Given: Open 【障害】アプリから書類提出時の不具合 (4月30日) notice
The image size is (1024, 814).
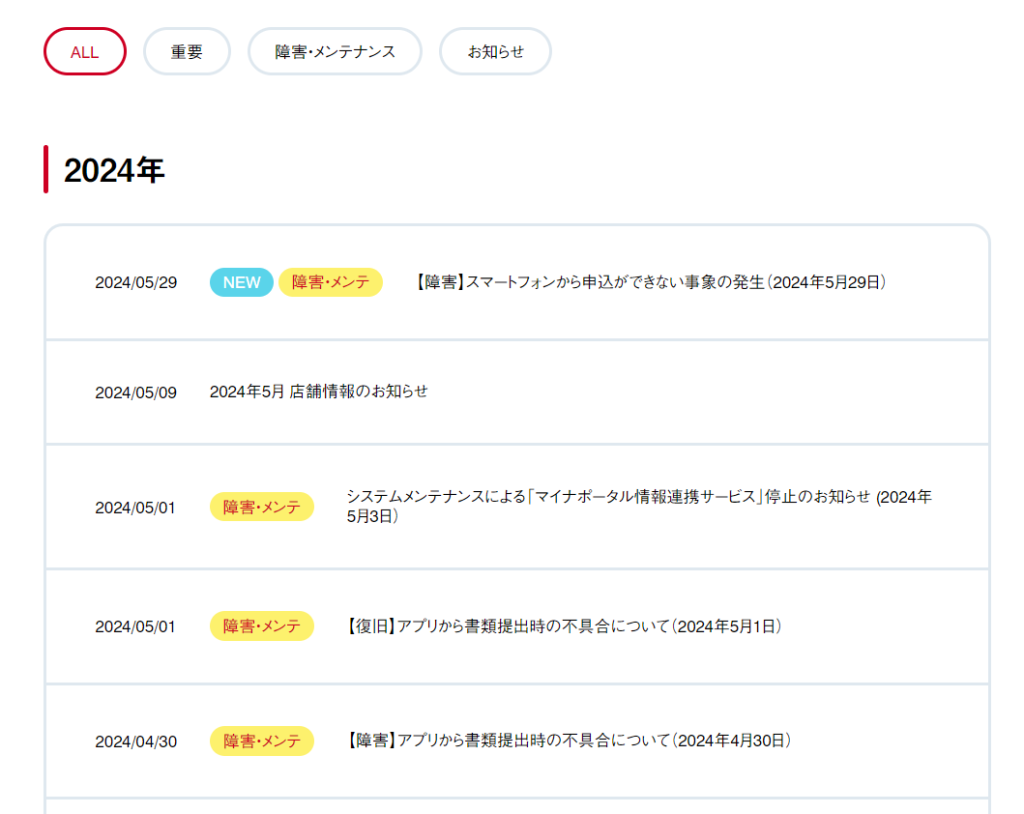Looking at the screenshot, I should [x=568, y=741].
